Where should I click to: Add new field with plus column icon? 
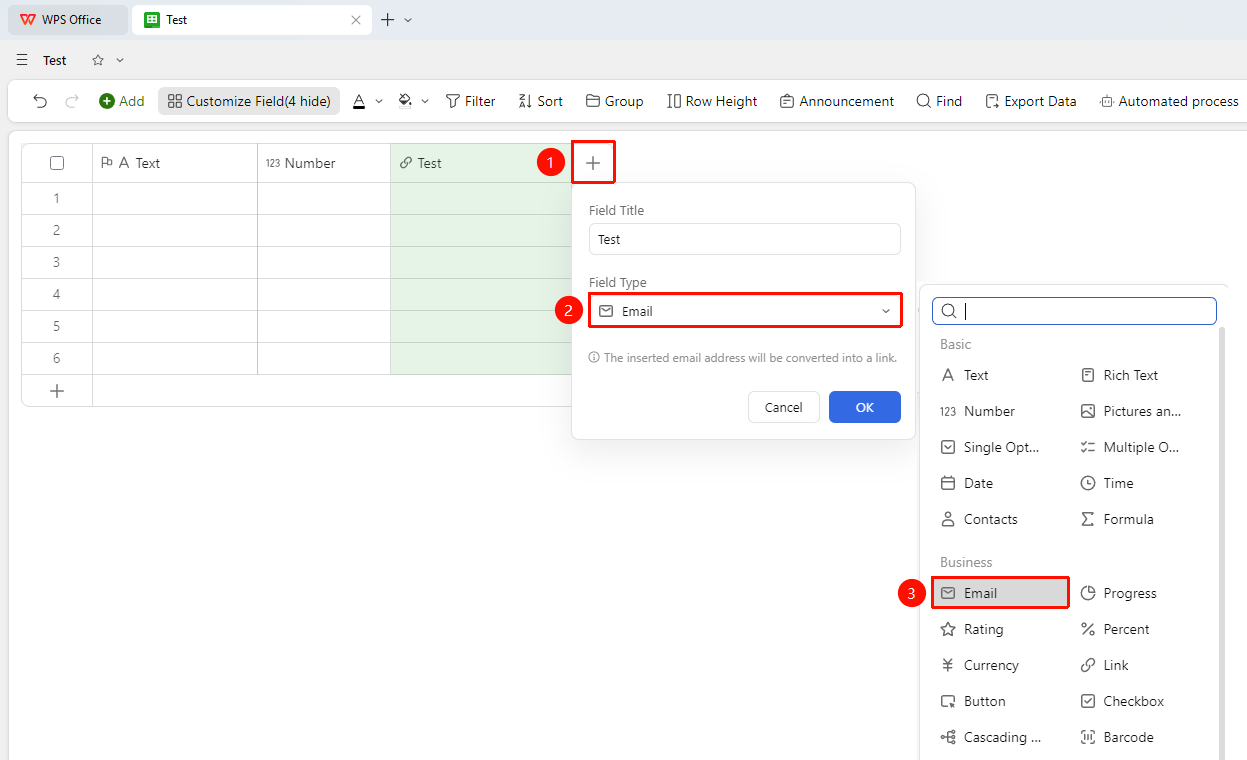tap(593, 162)
